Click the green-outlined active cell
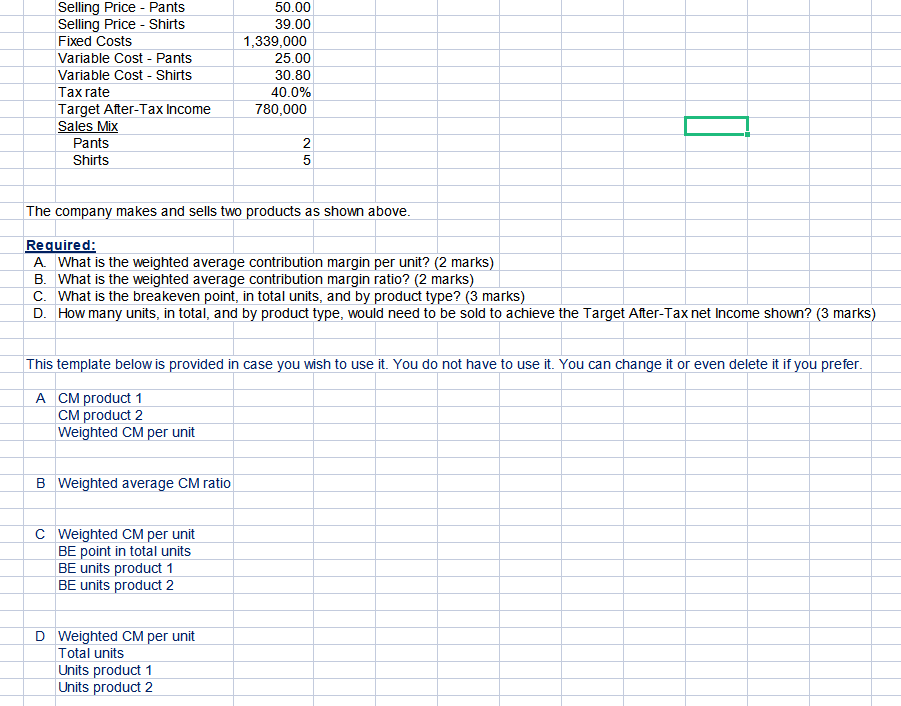 tap(716, 126)
